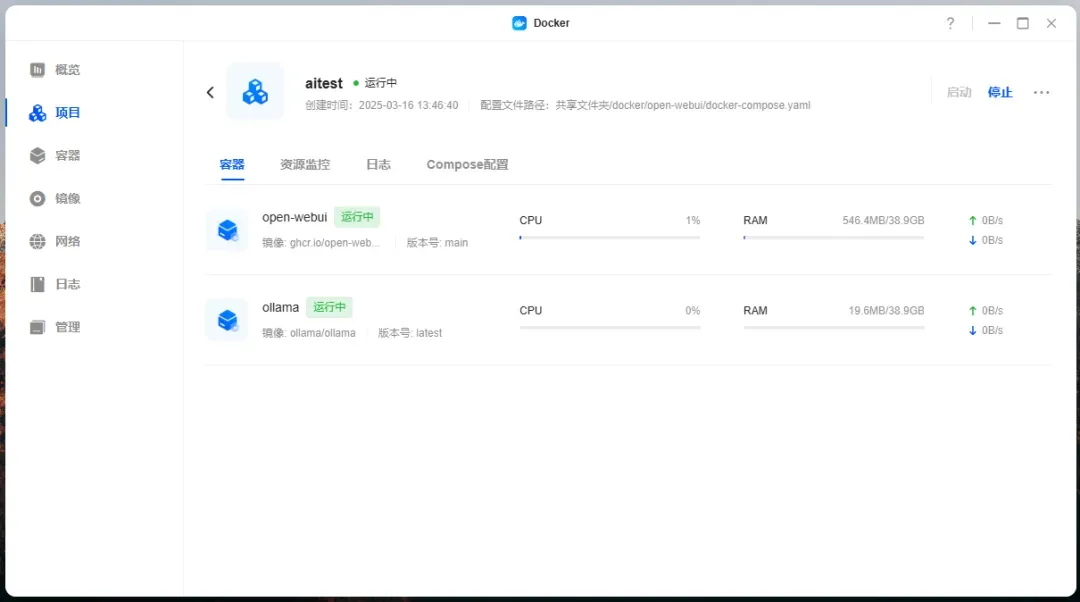The height and width of the screenshot is (602, 1080).
Task: Open the 镜像 images icon in sidebar
Action: point(37,198)
